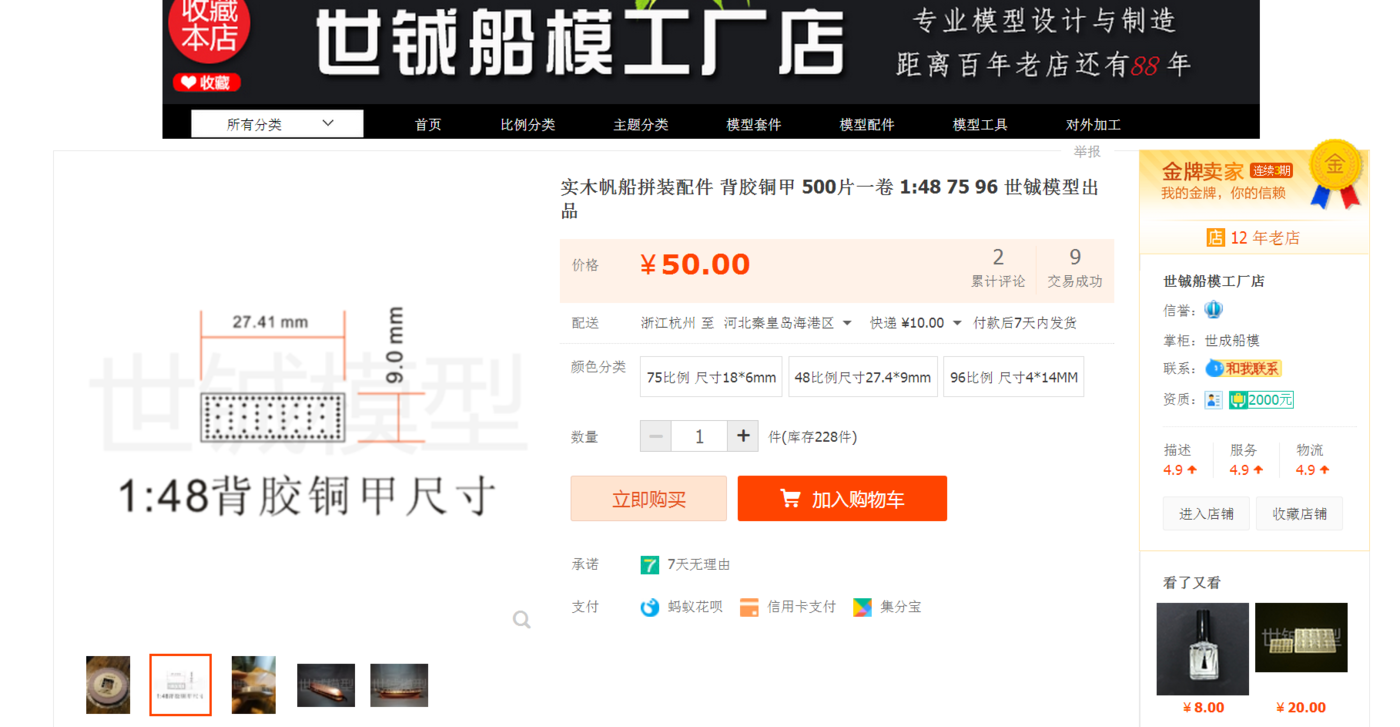1400x727 pixels.
Task: Click 掌柜 name 世成船模
Action: tap(1232, 340)
